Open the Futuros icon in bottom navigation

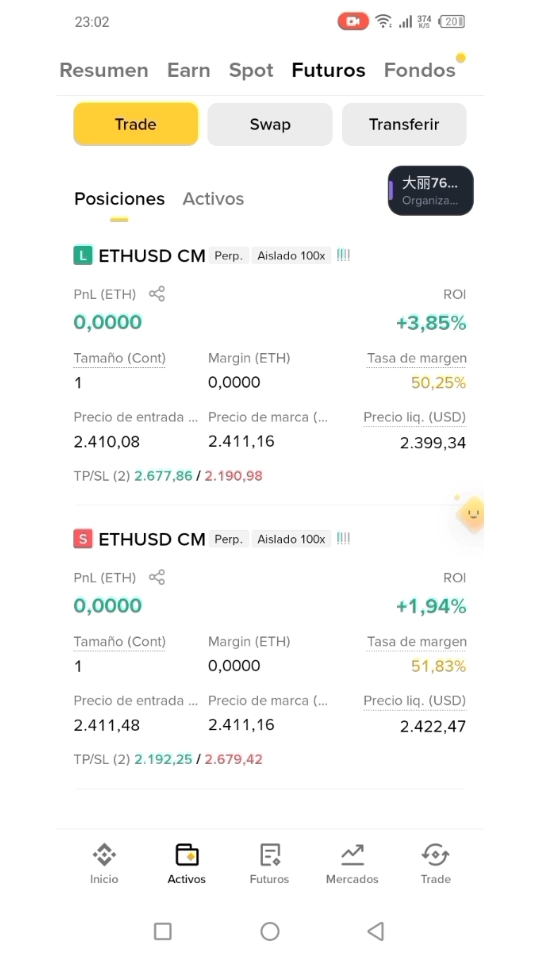pyautogui.click(x=269, y=855)
